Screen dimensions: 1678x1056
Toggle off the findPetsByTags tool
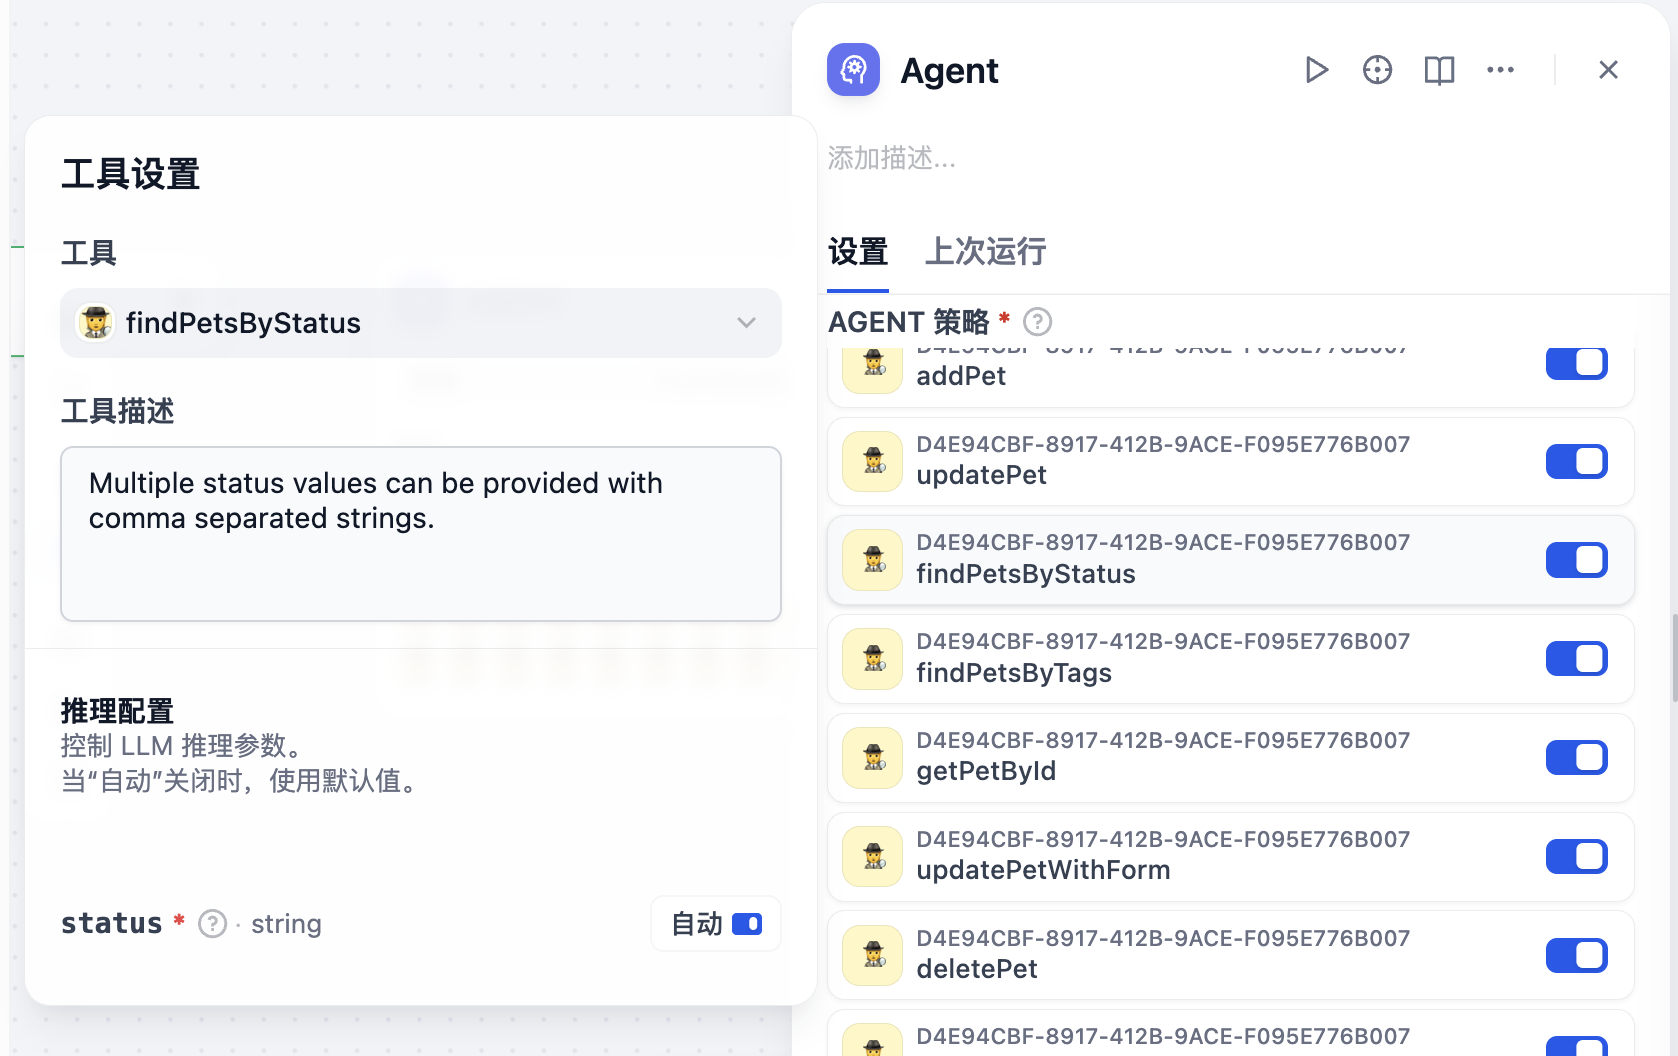pyautogui.click(x=1576, y=659)
